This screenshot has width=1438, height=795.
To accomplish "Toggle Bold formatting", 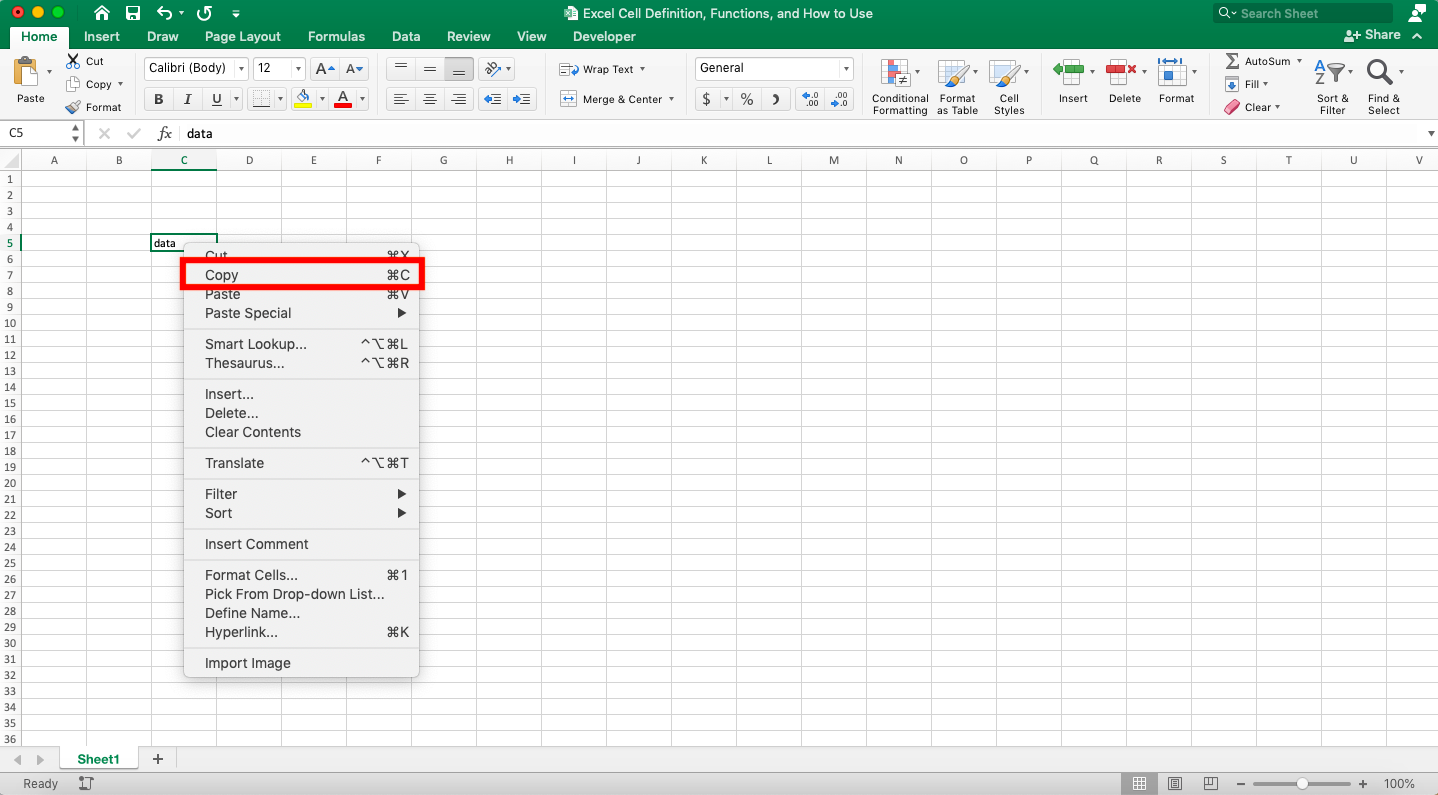I will (x=158, y=99).
